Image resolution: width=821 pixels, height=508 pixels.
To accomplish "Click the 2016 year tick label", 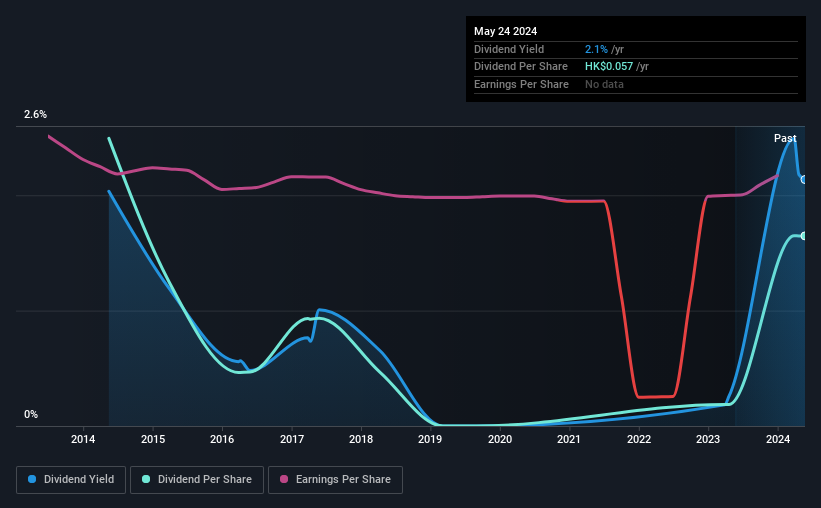I will click(222, 440).
